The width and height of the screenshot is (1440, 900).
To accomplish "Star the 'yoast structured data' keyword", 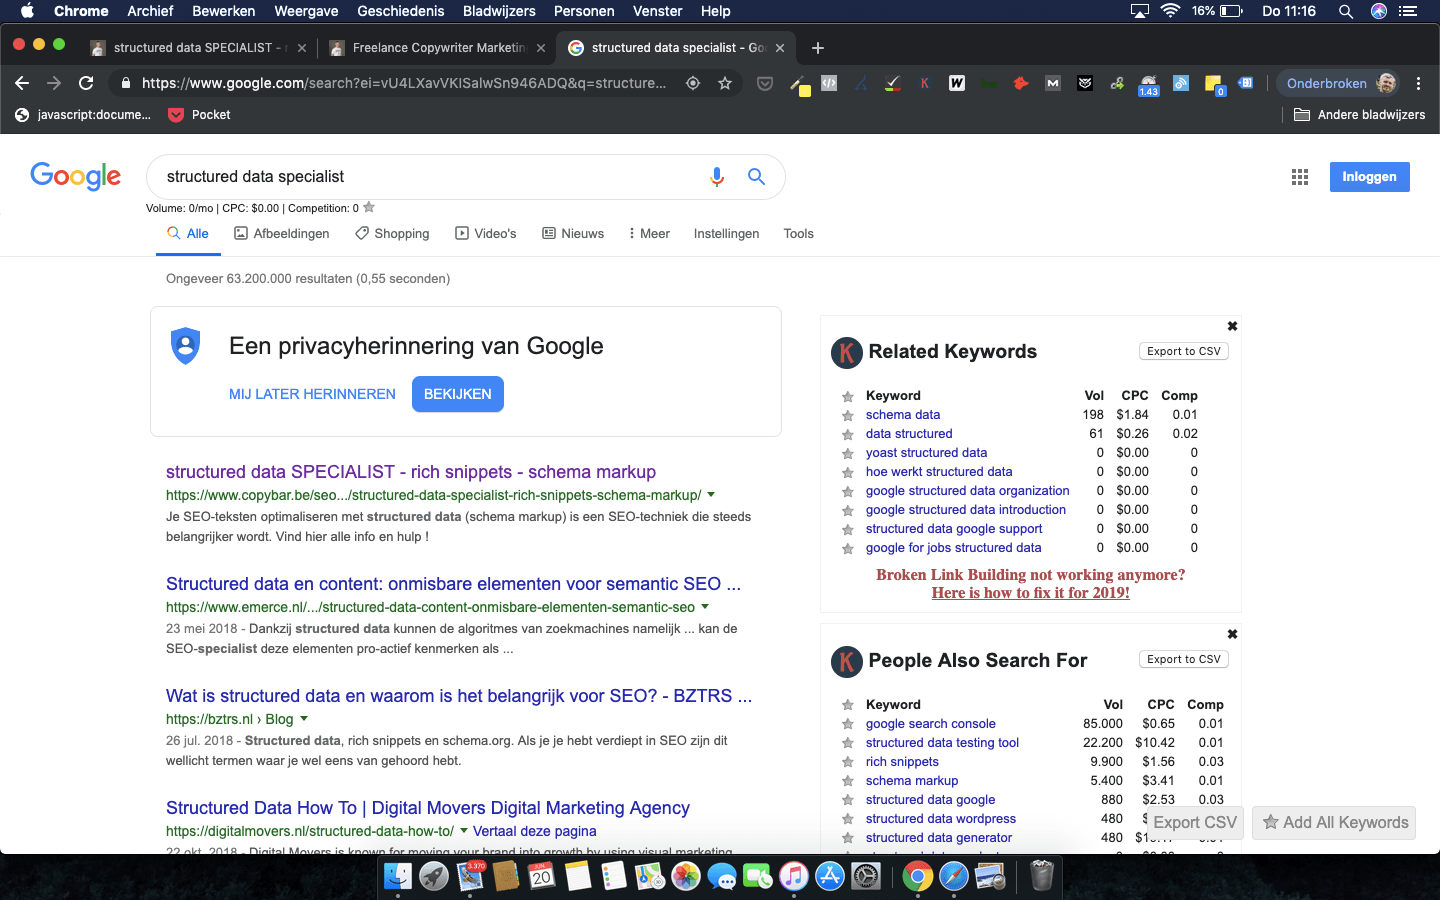I will click(x=847, y=453).
